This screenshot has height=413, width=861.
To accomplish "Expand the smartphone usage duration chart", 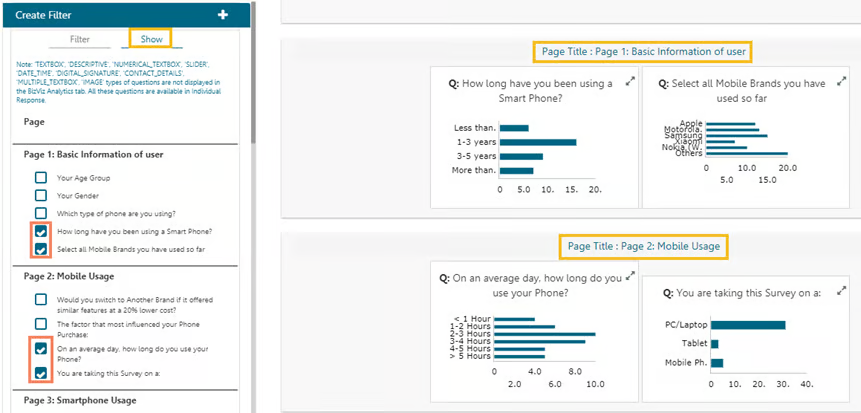I will tap(630, 82).
